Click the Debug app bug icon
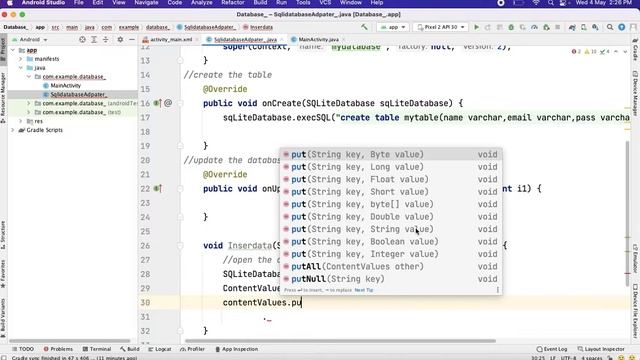This screenshot has width=640, height=360. click(511, 27)
